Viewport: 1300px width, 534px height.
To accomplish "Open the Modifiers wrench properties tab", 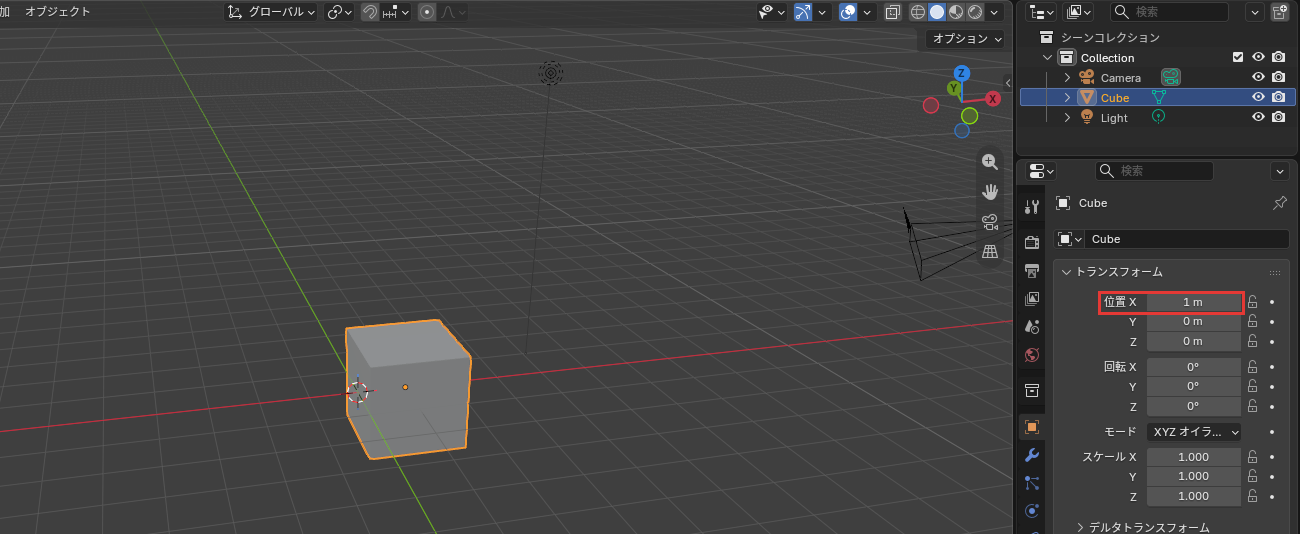I will [x=1032, y=455].
